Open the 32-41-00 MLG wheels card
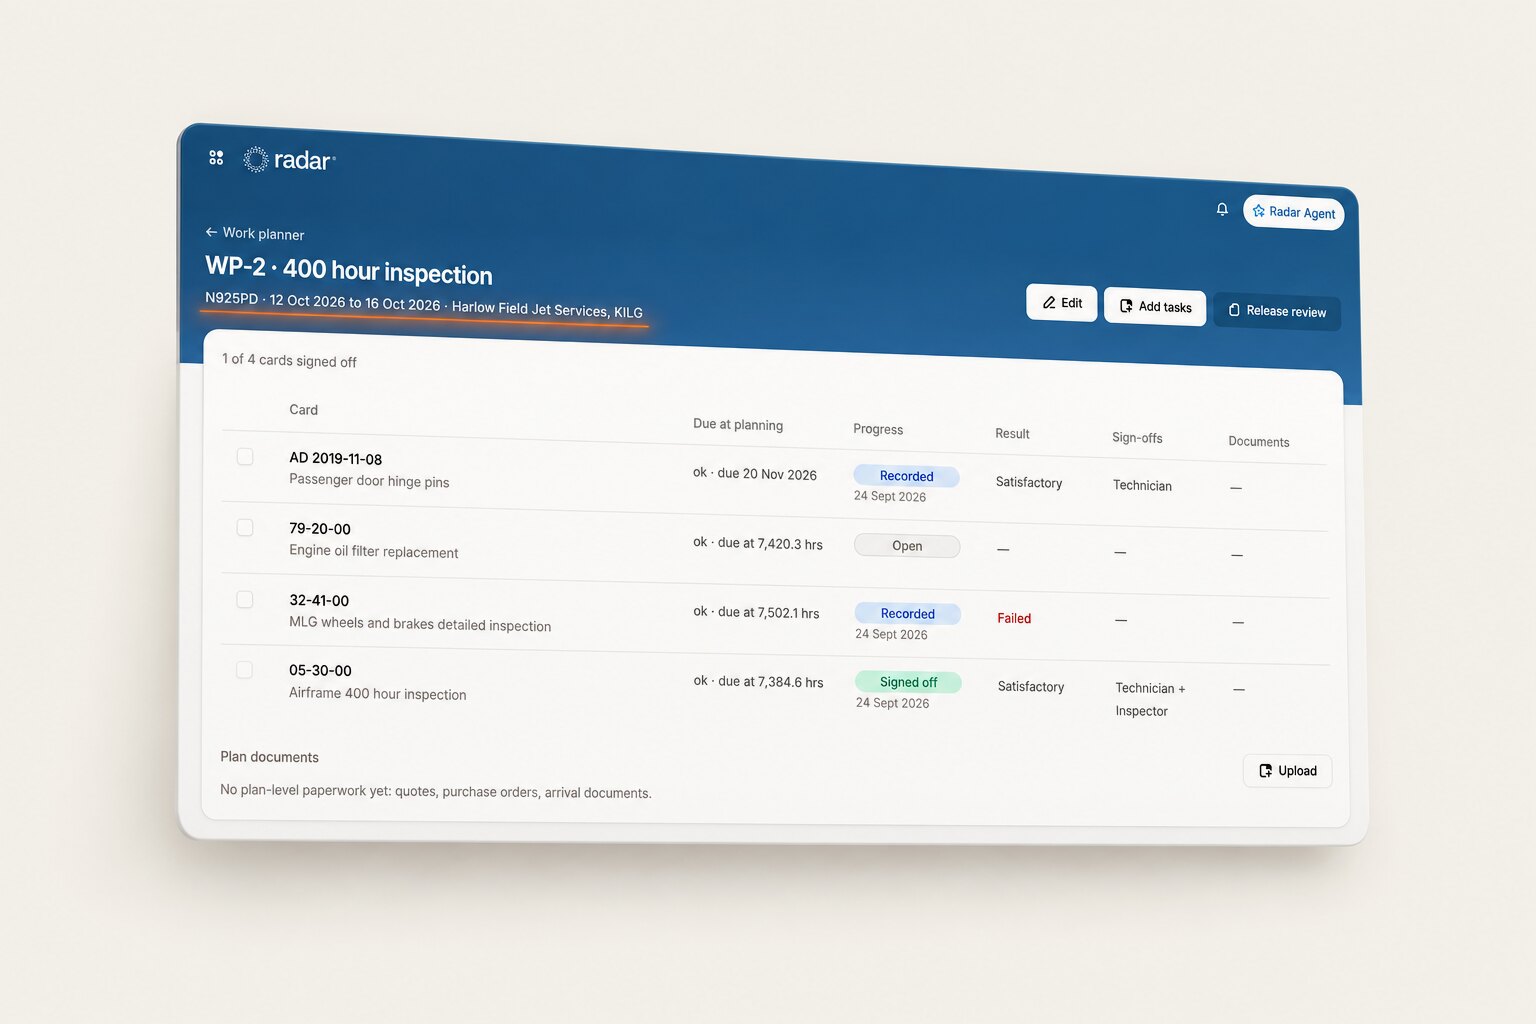This screenshot has width=1536, height=1024. (x=420, y=612)
